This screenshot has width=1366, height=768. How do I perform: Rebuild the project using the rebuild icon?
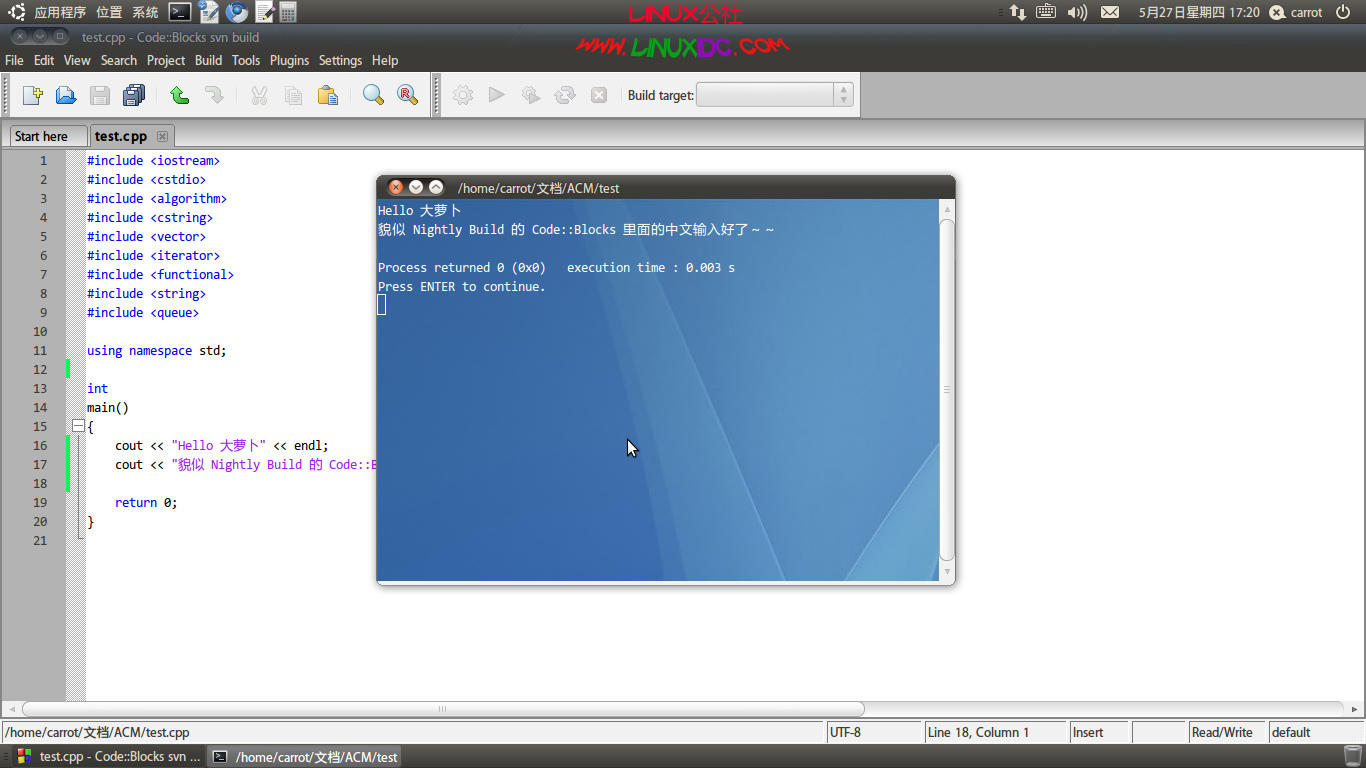pos(565,94)
